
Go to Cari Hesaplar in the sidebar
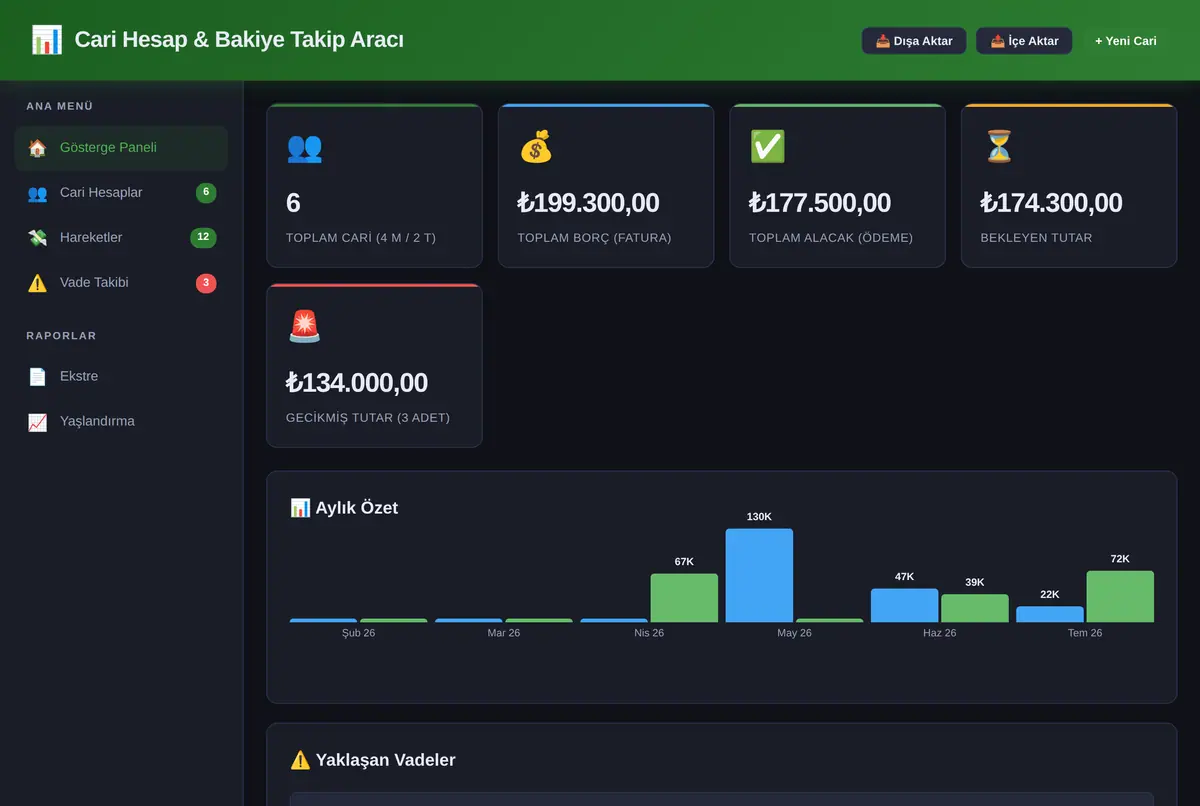click(121, 193)
